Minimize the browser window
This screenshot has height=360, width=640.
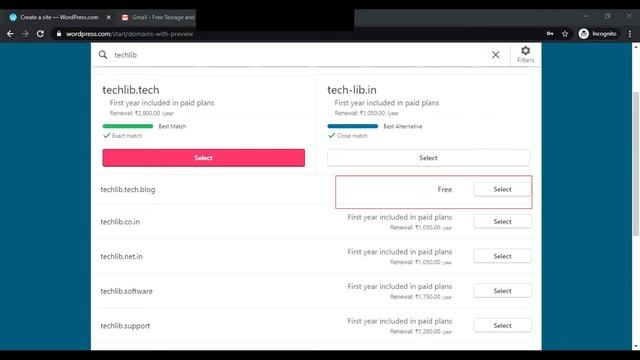[586, 16]
